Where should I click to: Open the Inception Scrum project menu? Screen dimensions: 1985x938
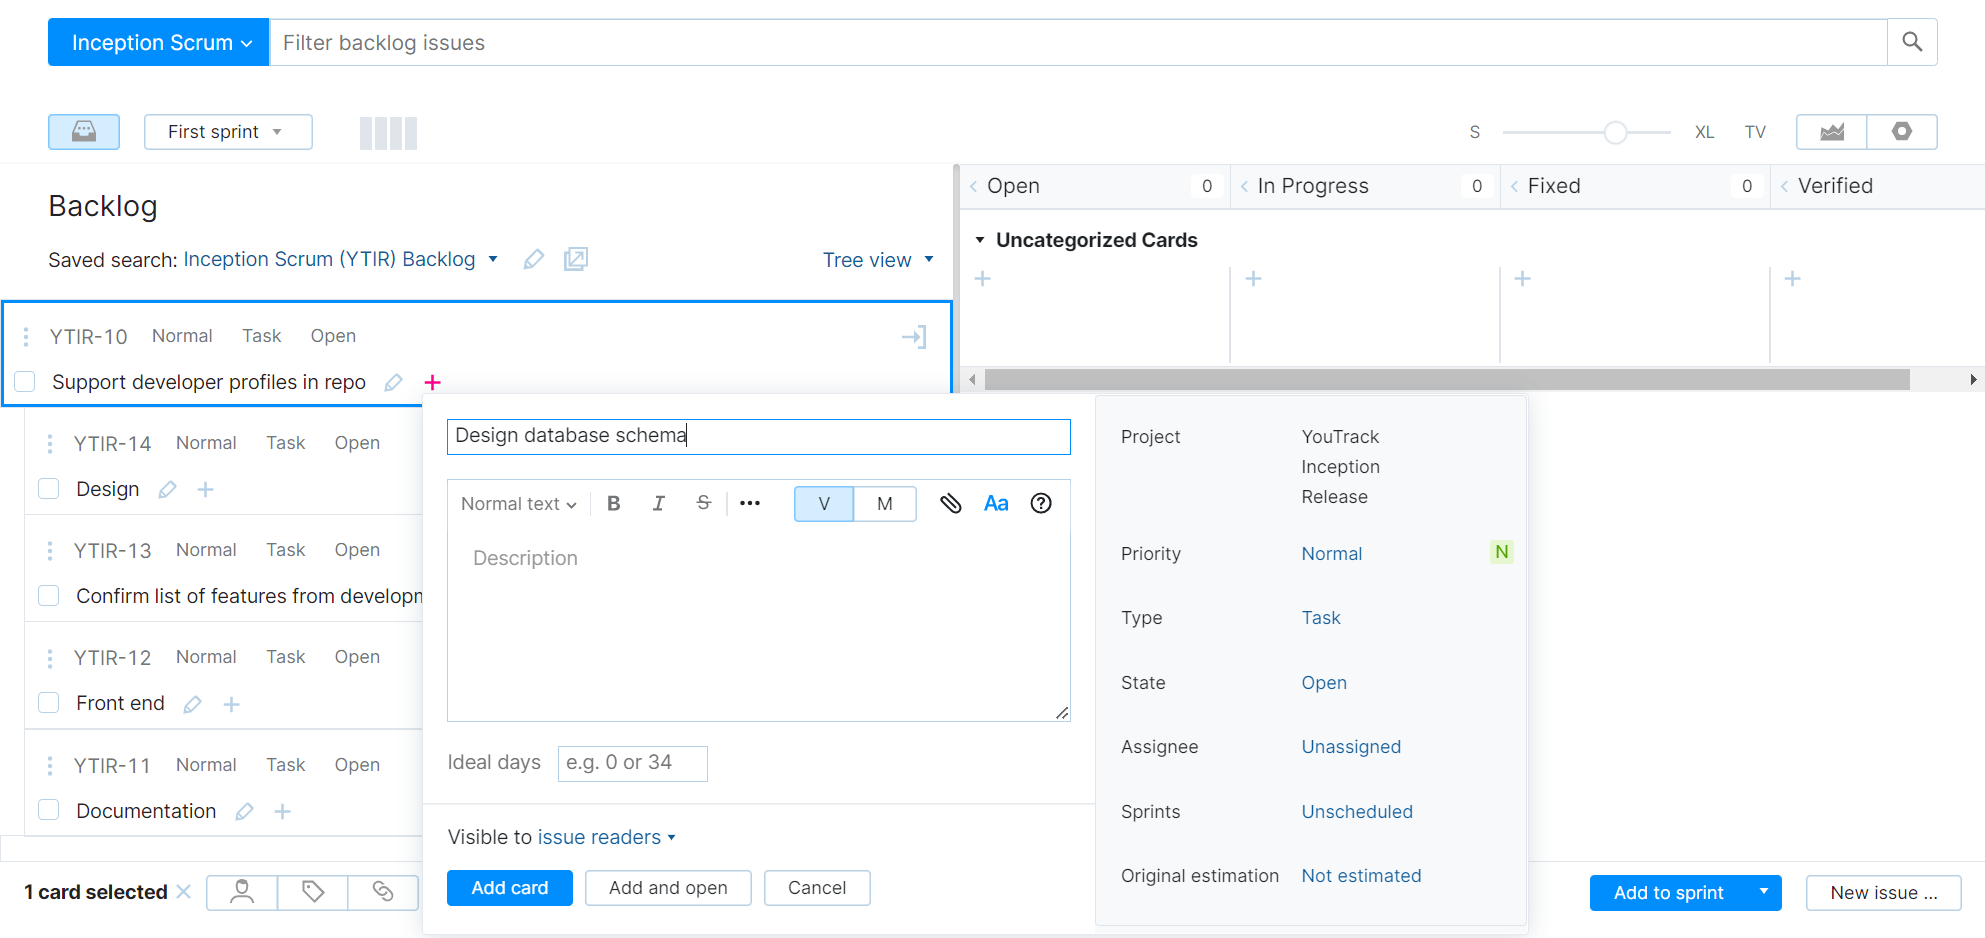click(x=157, y=42)
